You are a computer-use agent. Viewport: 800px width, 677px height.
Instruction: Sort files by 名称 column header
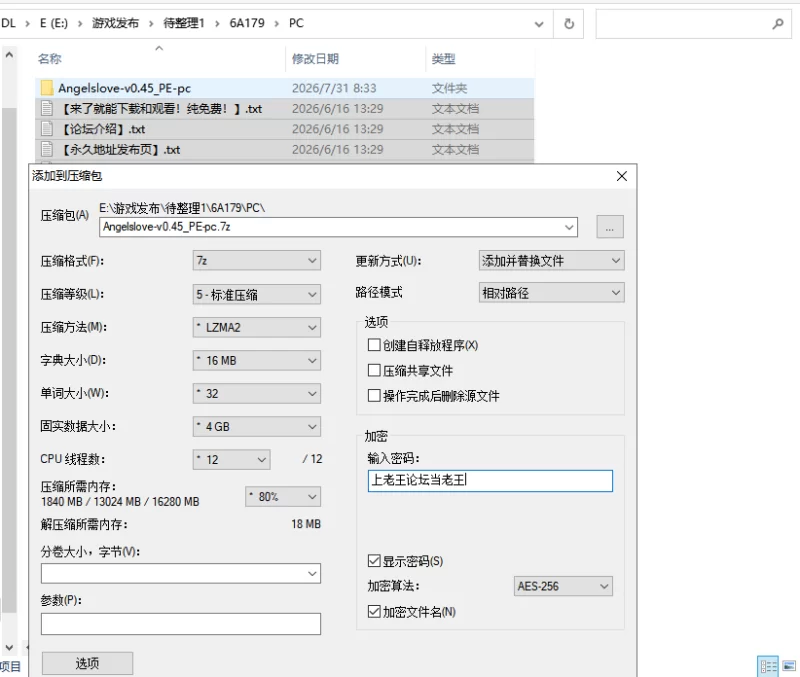click(49, 59)
